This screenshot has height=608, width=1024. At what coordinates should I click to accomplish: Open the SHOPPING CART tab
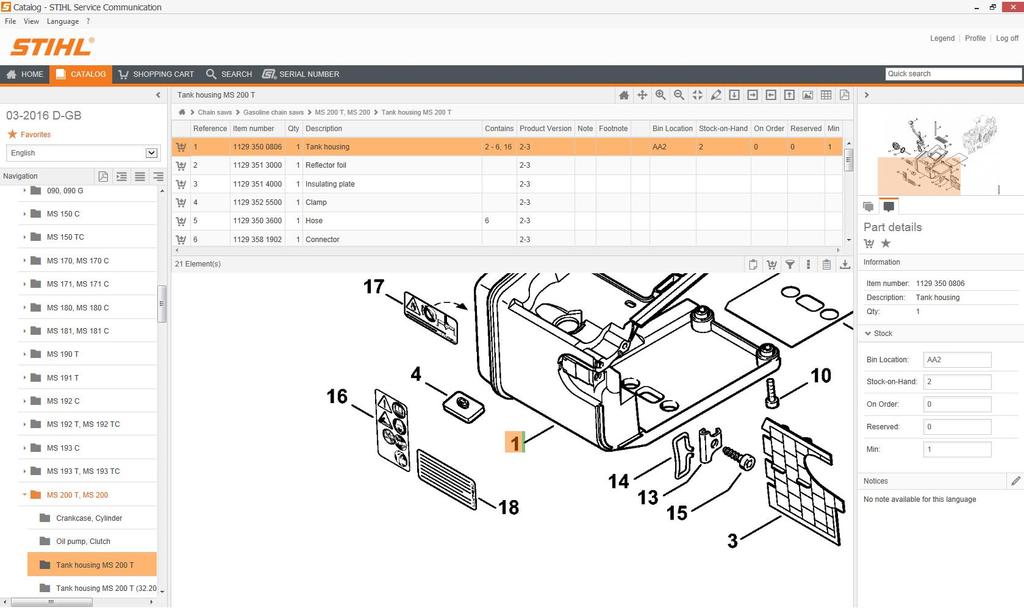pyautogui.click(x=156, y=74)
